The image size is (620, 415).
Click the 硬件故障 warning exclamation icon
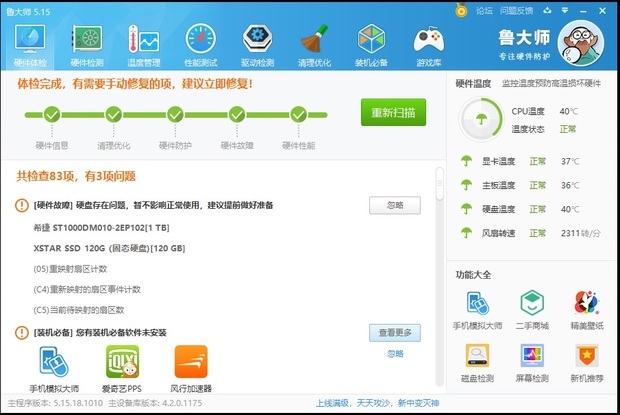pos(22,205)
